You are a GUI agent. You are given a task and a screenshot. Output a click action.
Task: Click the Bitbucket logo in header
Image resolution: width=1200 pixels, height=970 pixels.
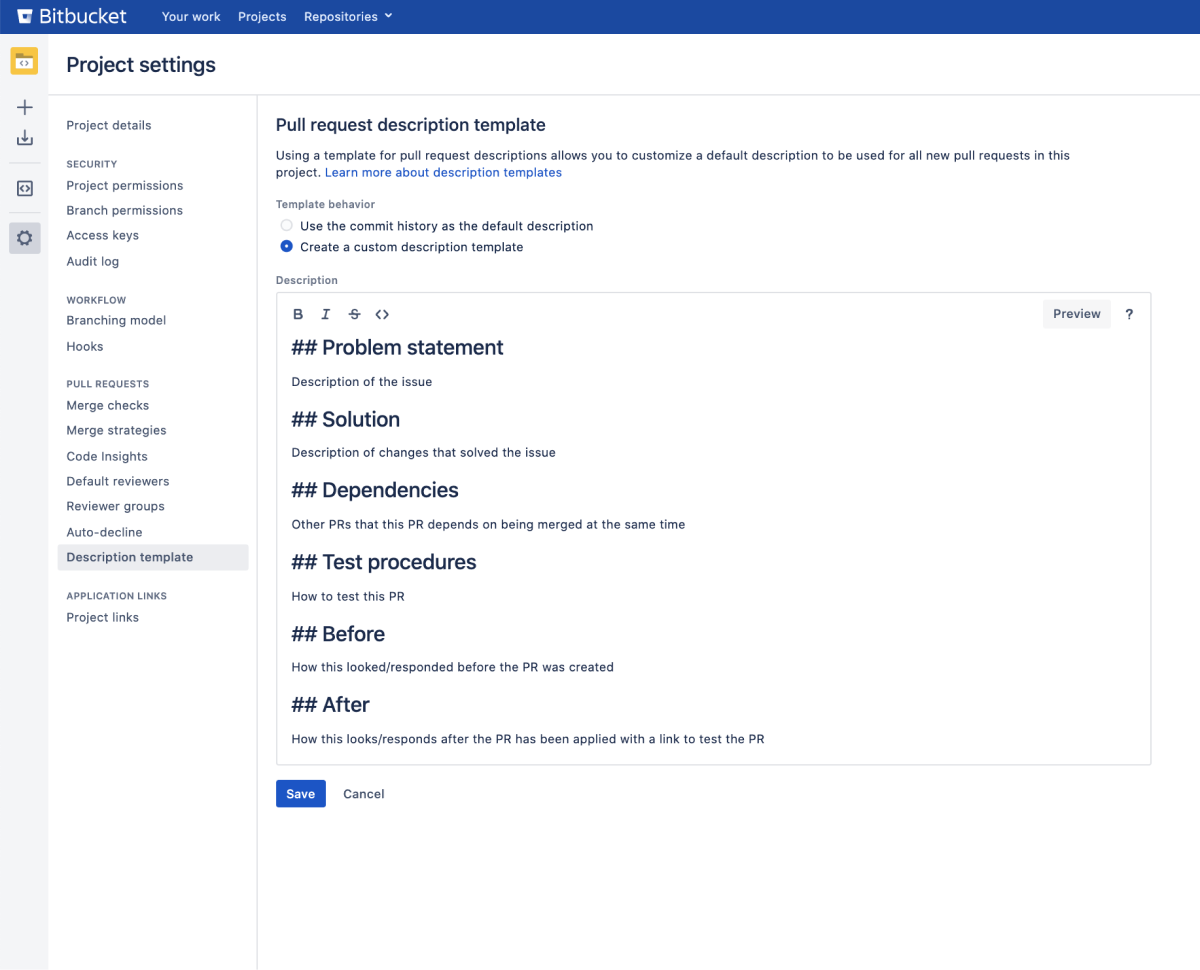[70, 16]
